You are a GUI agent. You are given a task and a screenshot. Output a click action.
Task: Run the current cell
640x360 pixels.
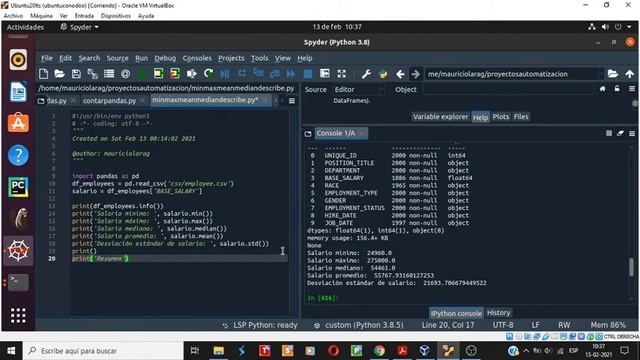click(158, 74)
